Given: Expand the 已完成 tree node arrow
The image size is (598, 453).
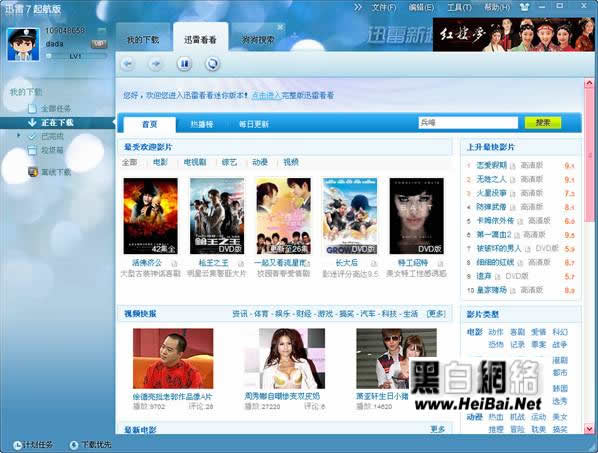Looking at the screenshot, I should [x=18, y=135].
